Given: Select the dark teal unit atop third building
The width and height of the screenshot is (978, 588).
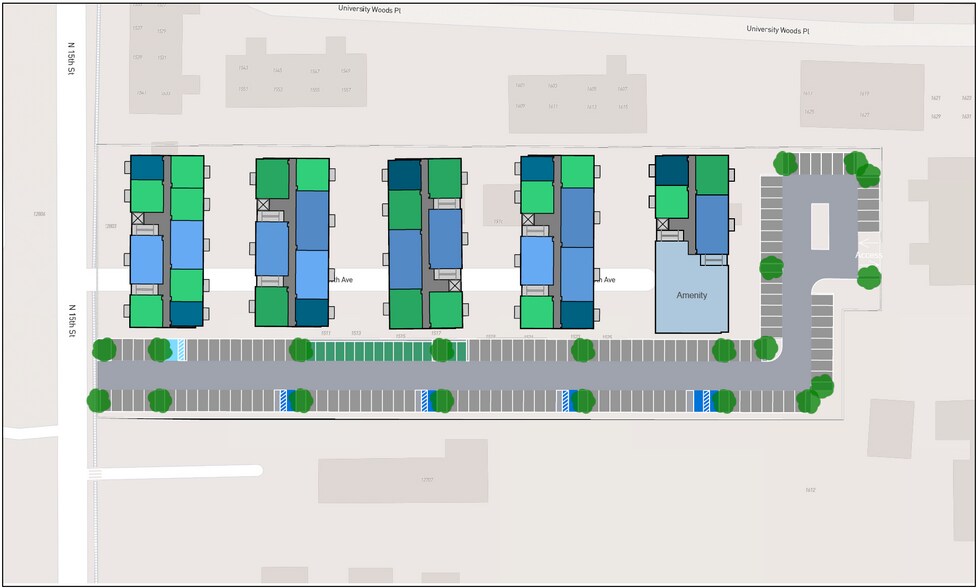Looking at the screenshot, I should tap(405, 175).
